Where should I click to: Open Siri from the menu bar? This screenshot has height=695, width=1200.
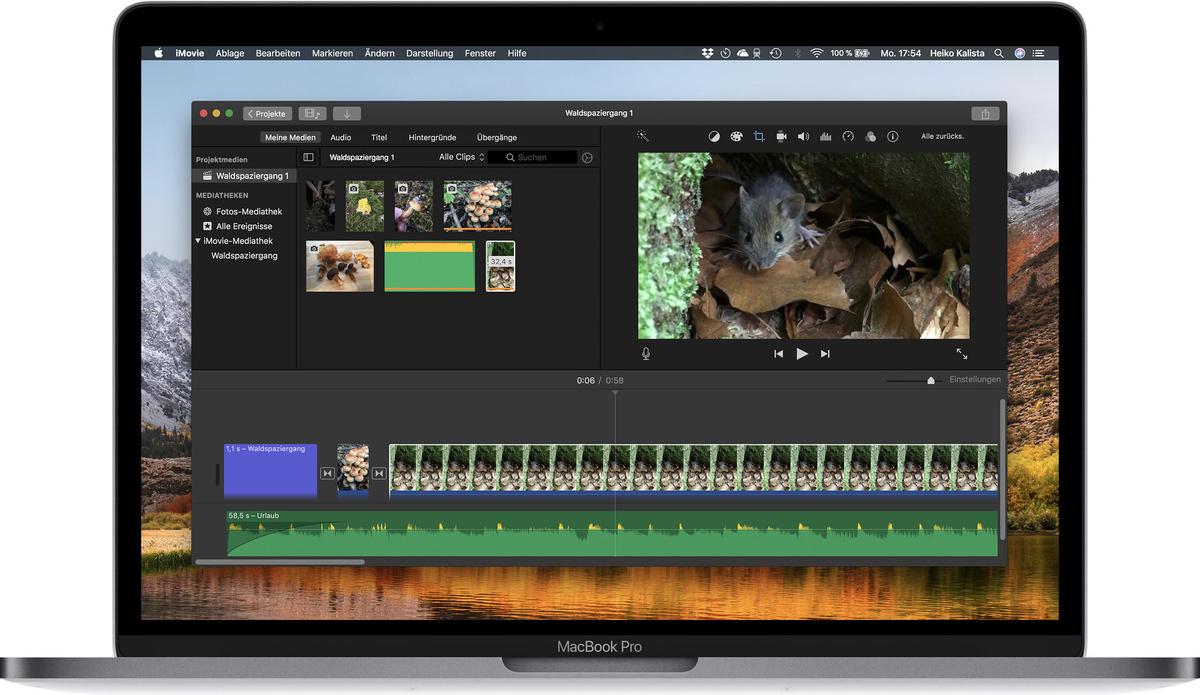[1020, 53]
